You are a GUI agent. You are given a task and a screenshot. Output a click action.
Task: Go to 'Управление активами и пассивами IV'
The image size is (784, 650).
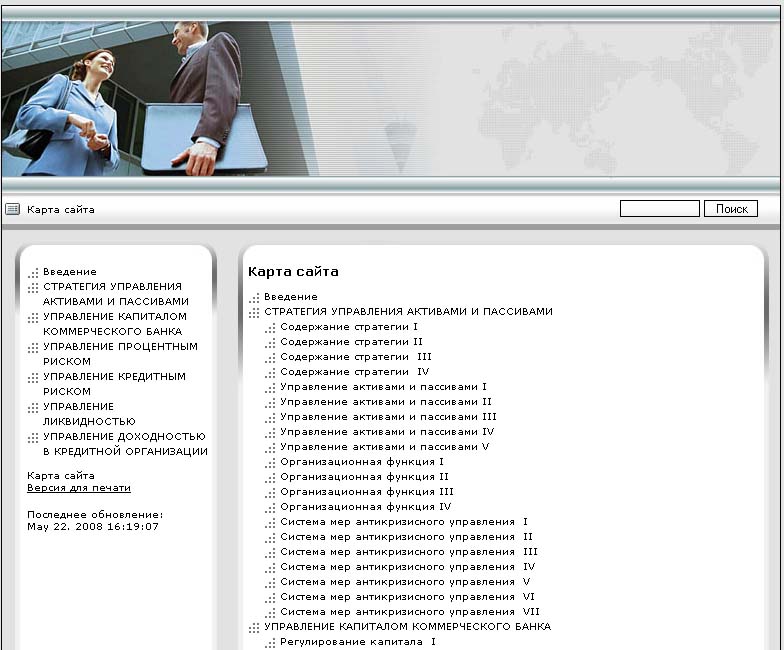[x=387, y=432]
